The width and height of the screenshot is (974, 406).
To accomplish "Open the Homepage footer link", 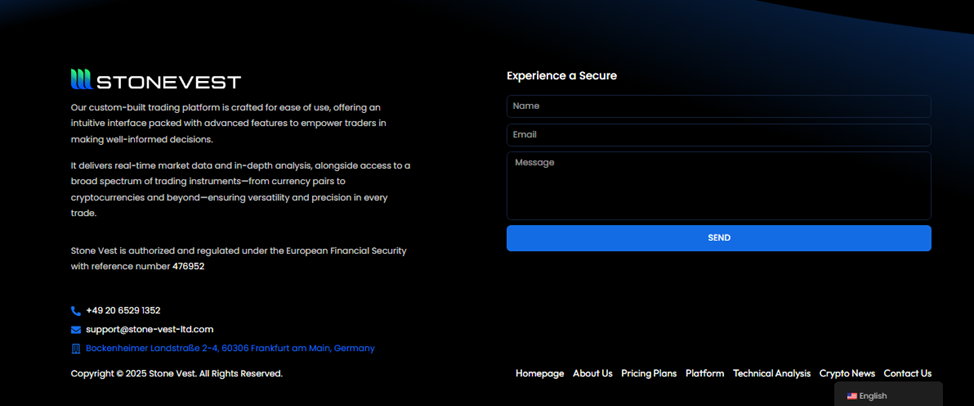I will point(540,374).
